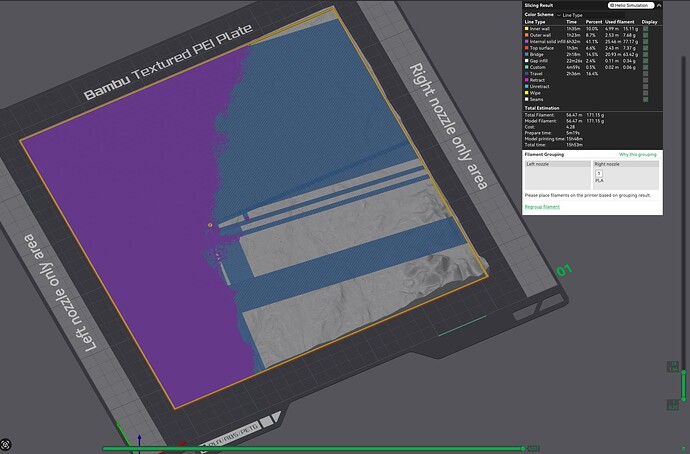
Task: Toggle display of Custom lines
Action: (x=646, y=67)
